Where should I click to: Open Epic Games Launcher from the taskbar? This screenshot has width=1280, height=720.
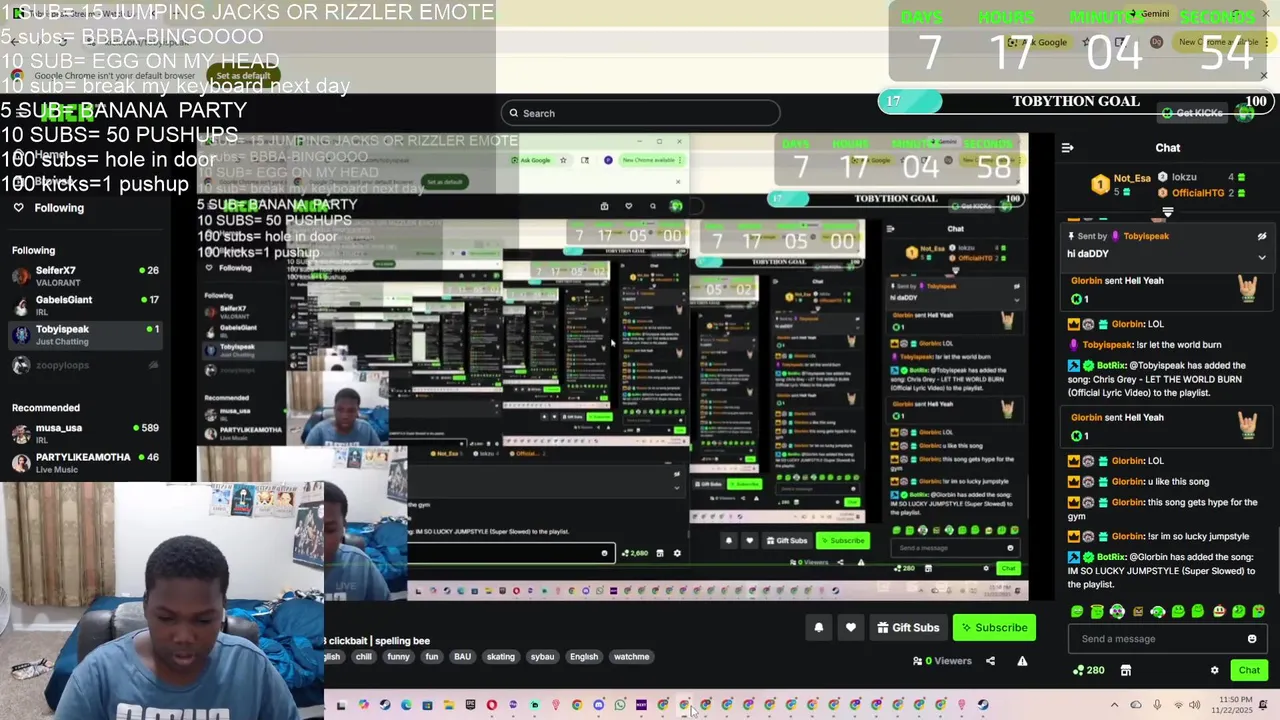click(x=470, y=705)
